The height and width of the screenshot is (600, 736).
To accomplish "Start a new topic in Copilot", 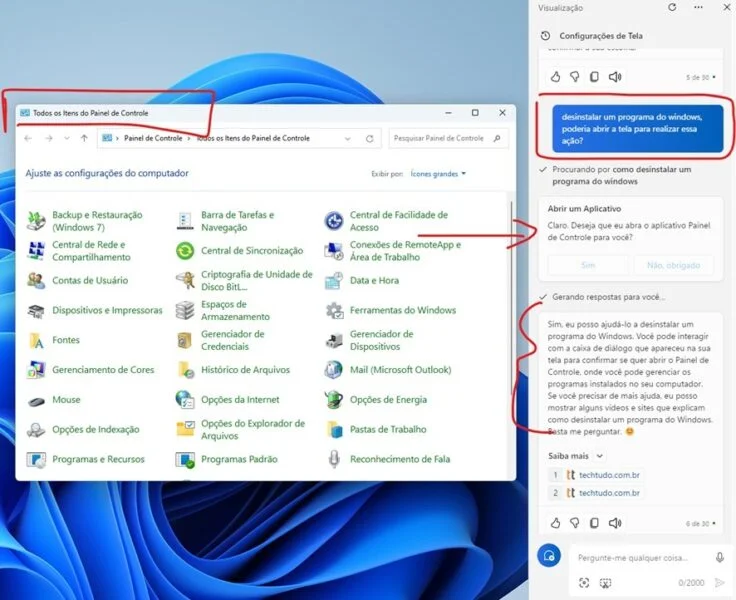I will tap(549, 555).
